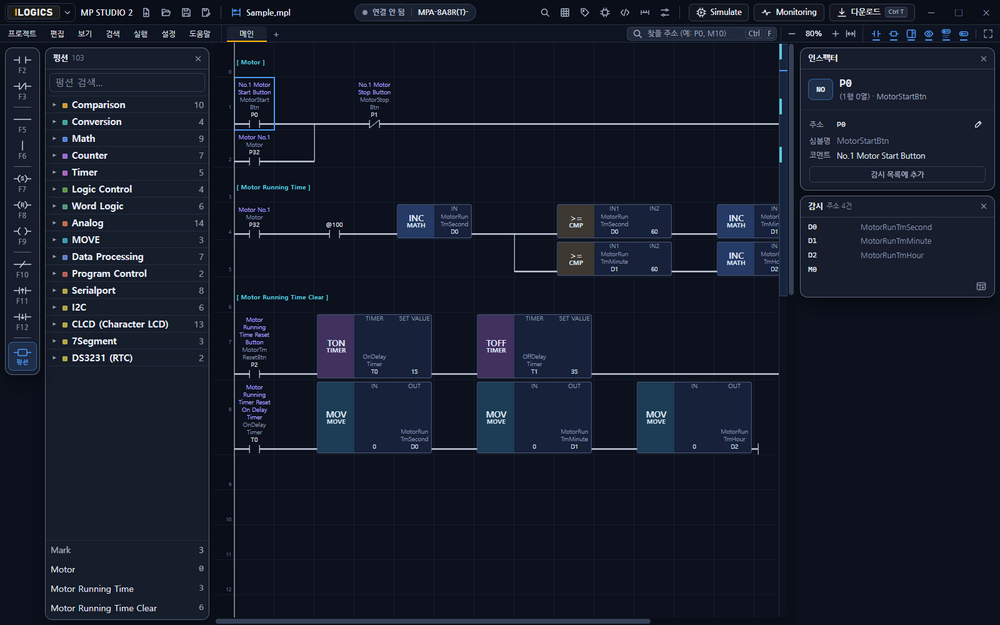
Task: Open the code view icon
Action: tap(625, 12)
